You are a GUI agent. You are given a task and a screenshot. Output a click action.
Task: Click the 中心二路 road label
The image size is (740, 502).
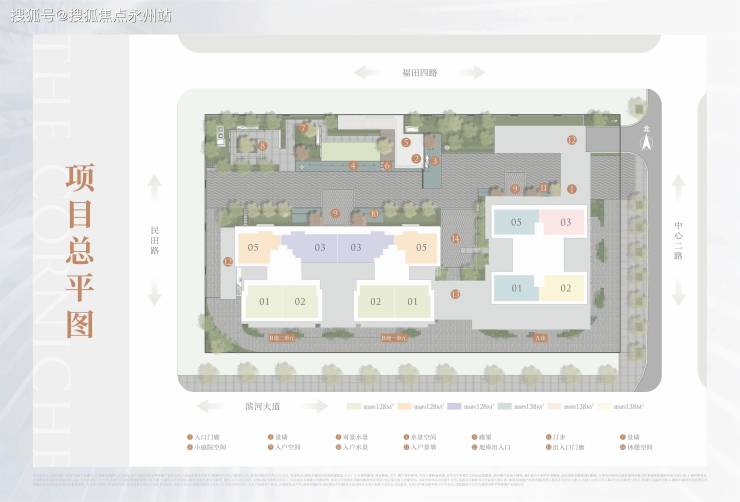point(678,241)
